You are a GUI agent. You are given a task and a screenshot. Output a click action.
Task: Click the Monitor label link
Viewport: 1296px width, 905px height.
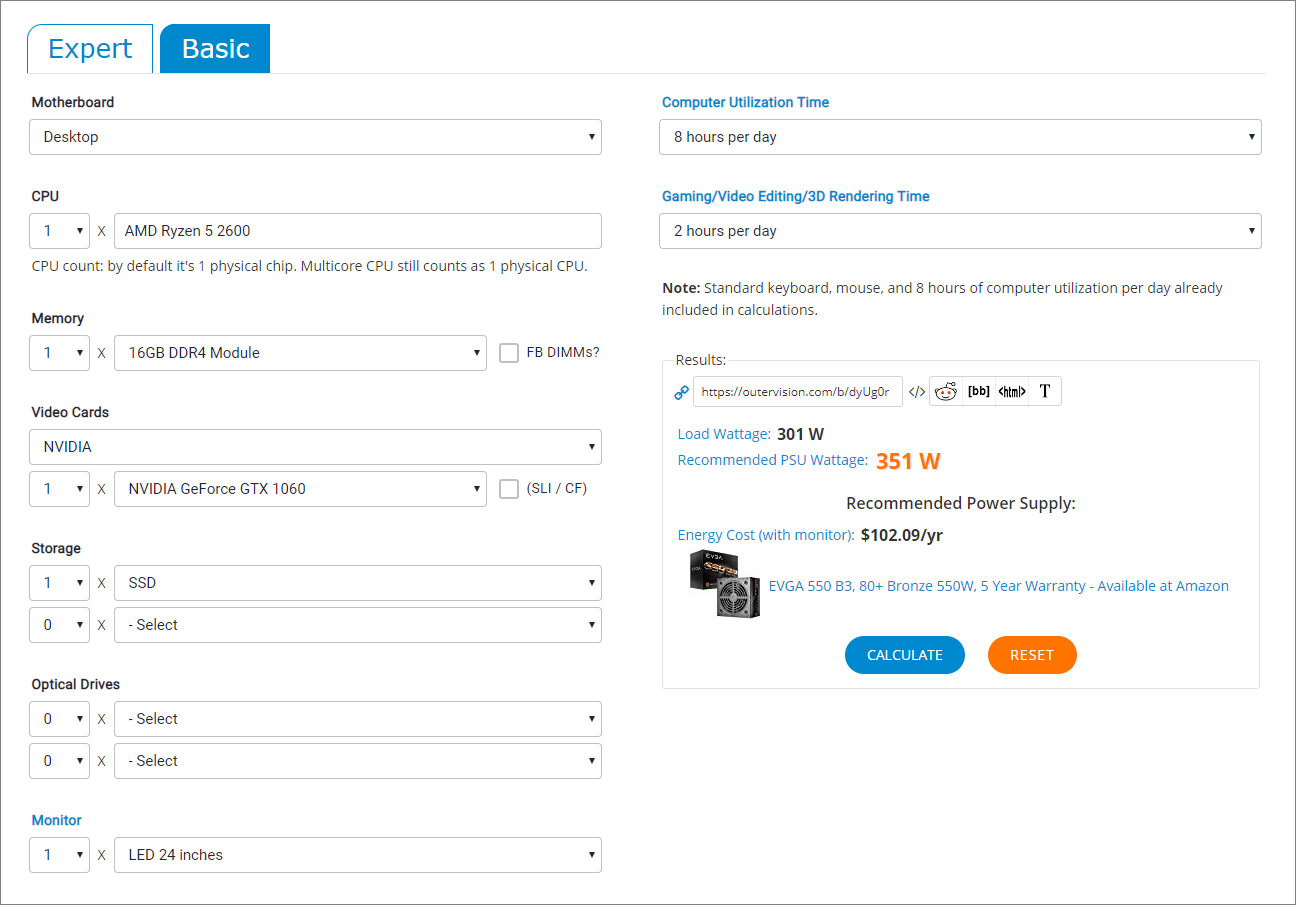coord(56,820)
